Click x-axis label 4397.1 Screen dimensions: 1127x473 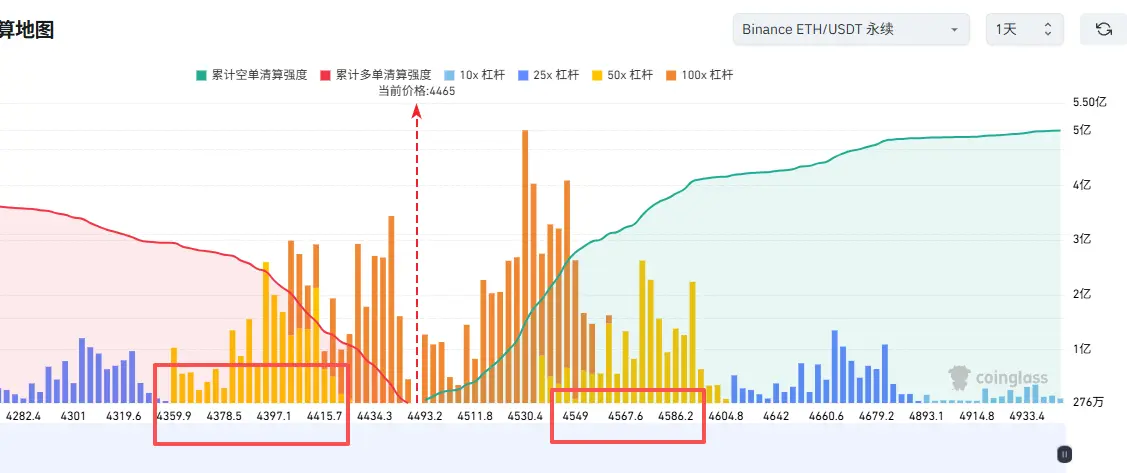[274, 416]
